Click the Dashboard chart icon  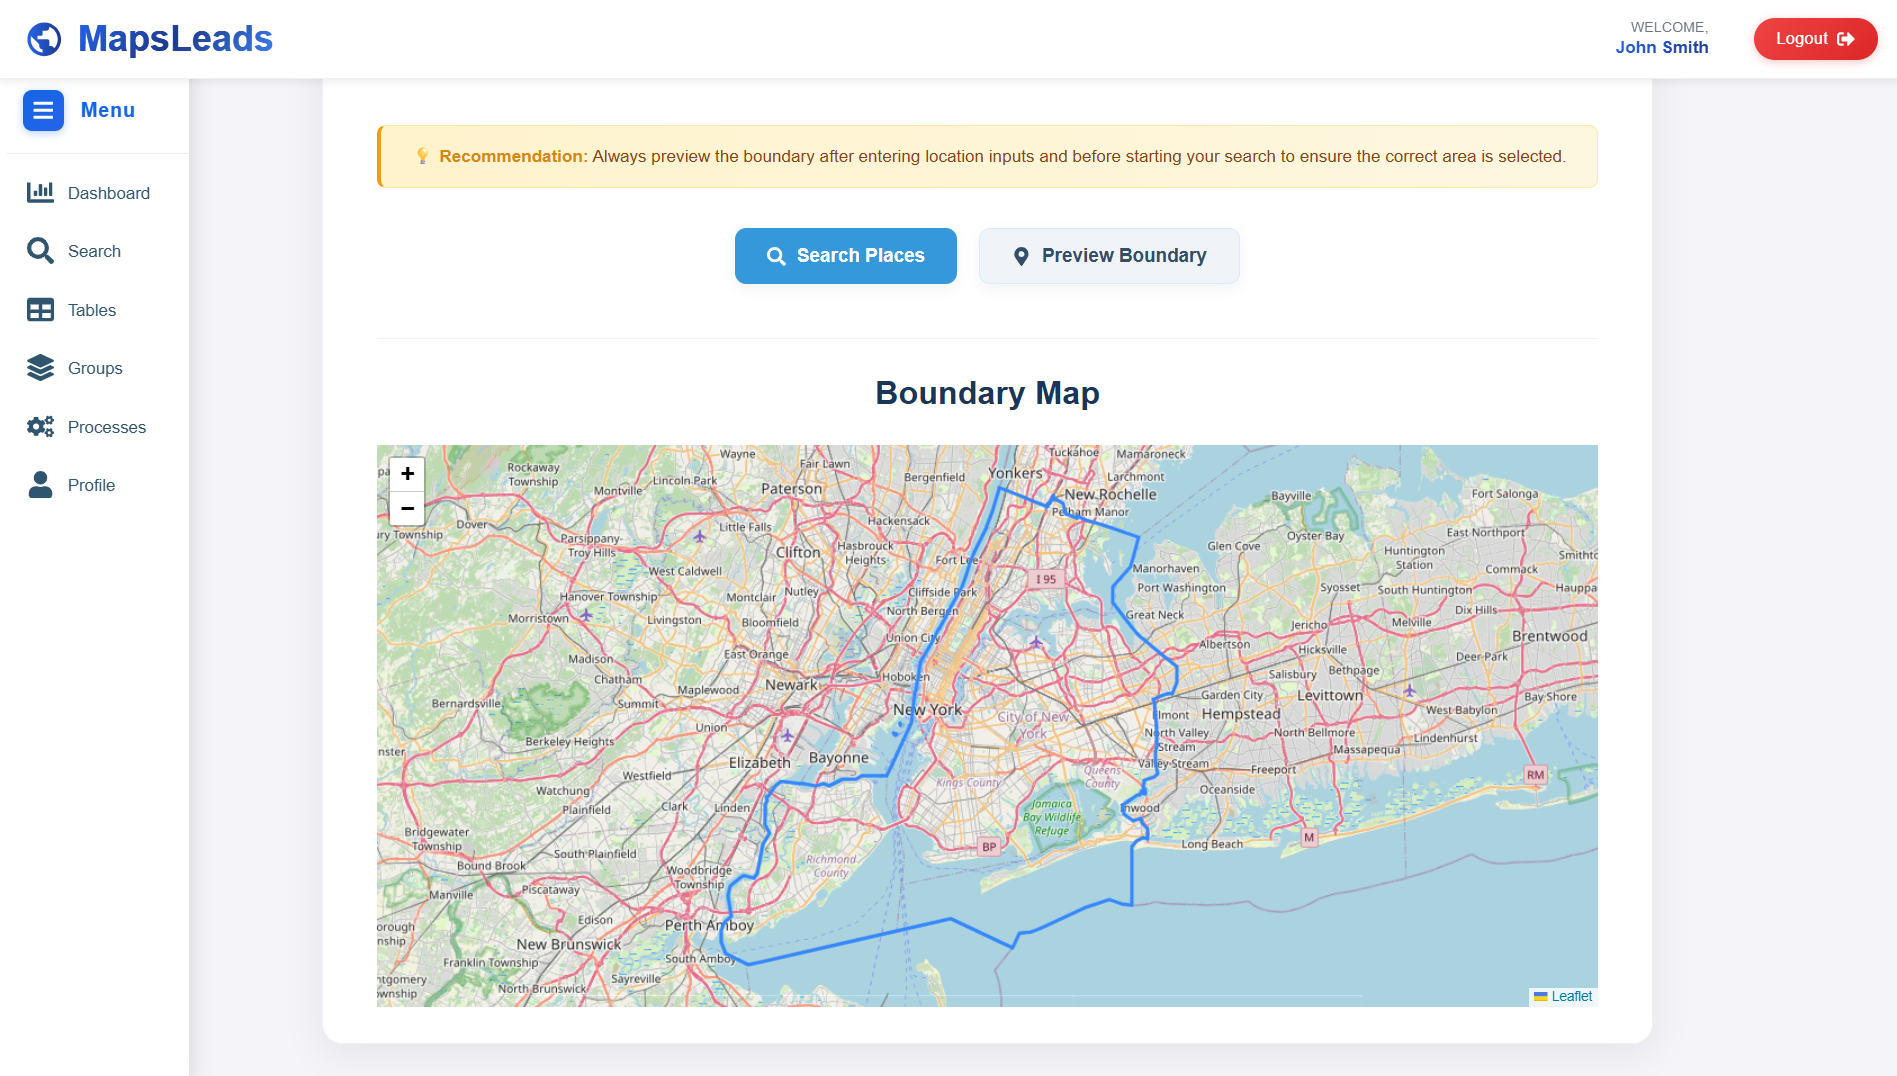coord(40,193)
